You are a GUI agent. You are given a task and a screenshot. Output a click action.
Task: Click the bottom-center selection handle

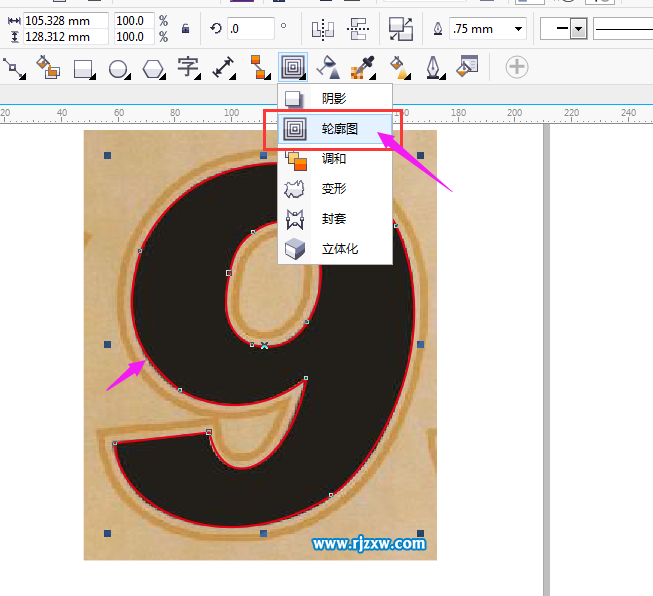coord(263,533)
